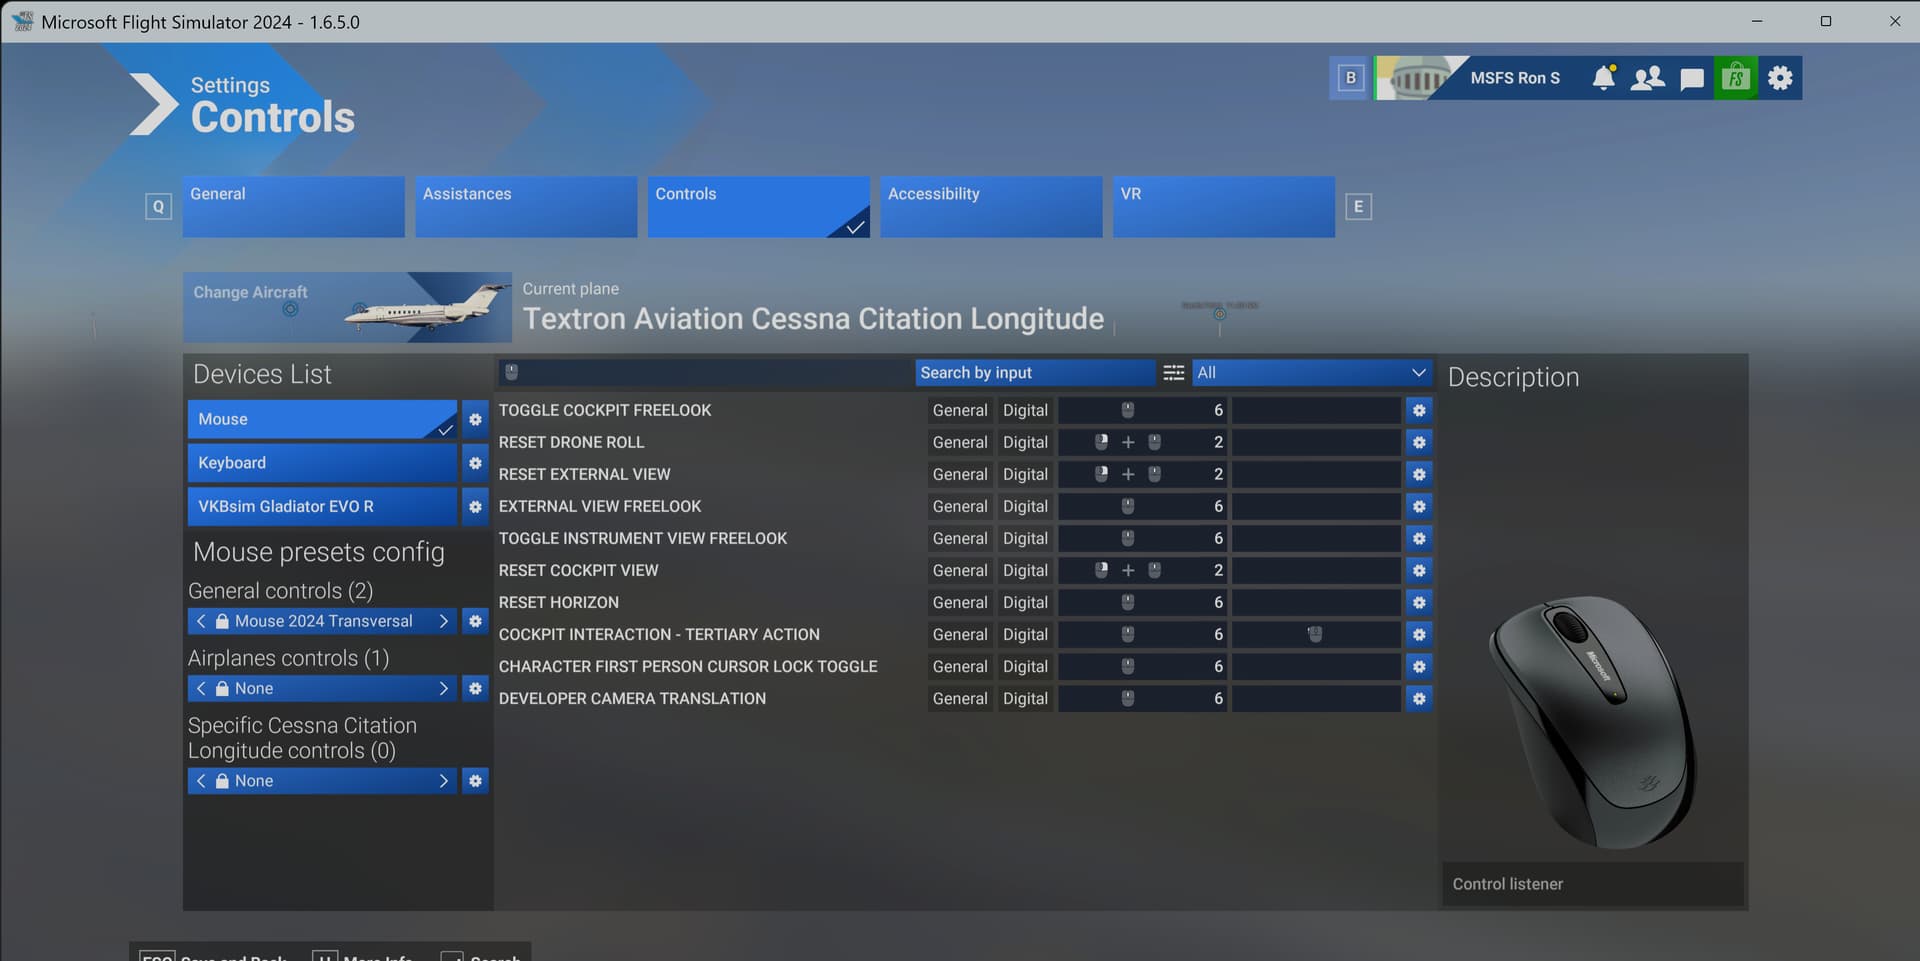Go to previous Specific Cessna Citation preset

[x=201, y=781]
